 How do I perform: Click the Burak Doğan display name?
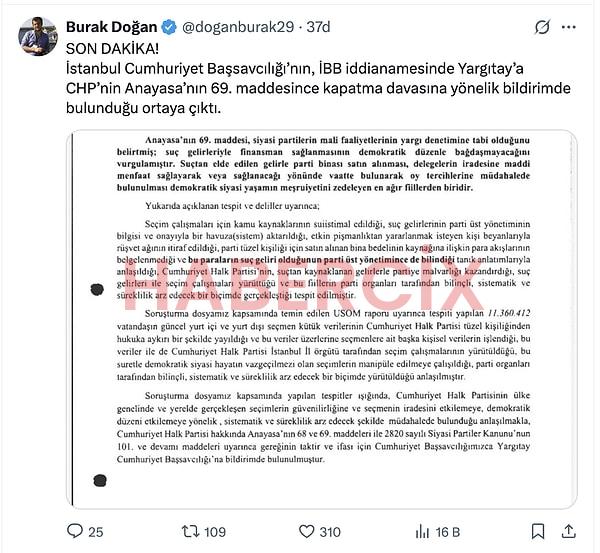tap(111, 27)
